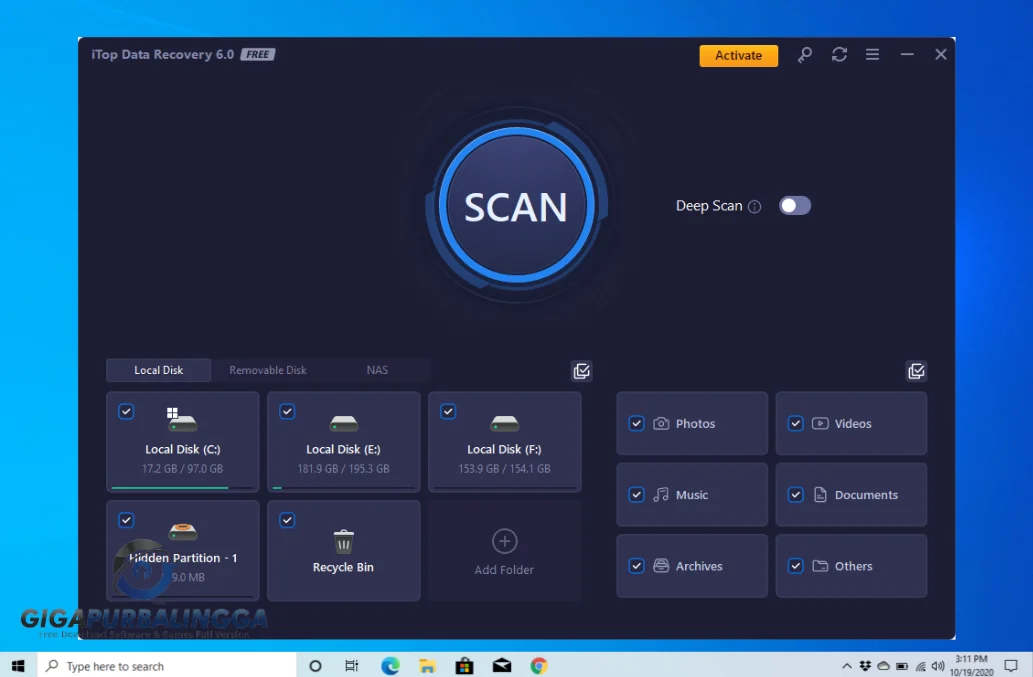The width and height of the screenshot is (1033, 677).
Task: Uncheck Local Disk (C:) checkbox
Action: pos(126,412)
